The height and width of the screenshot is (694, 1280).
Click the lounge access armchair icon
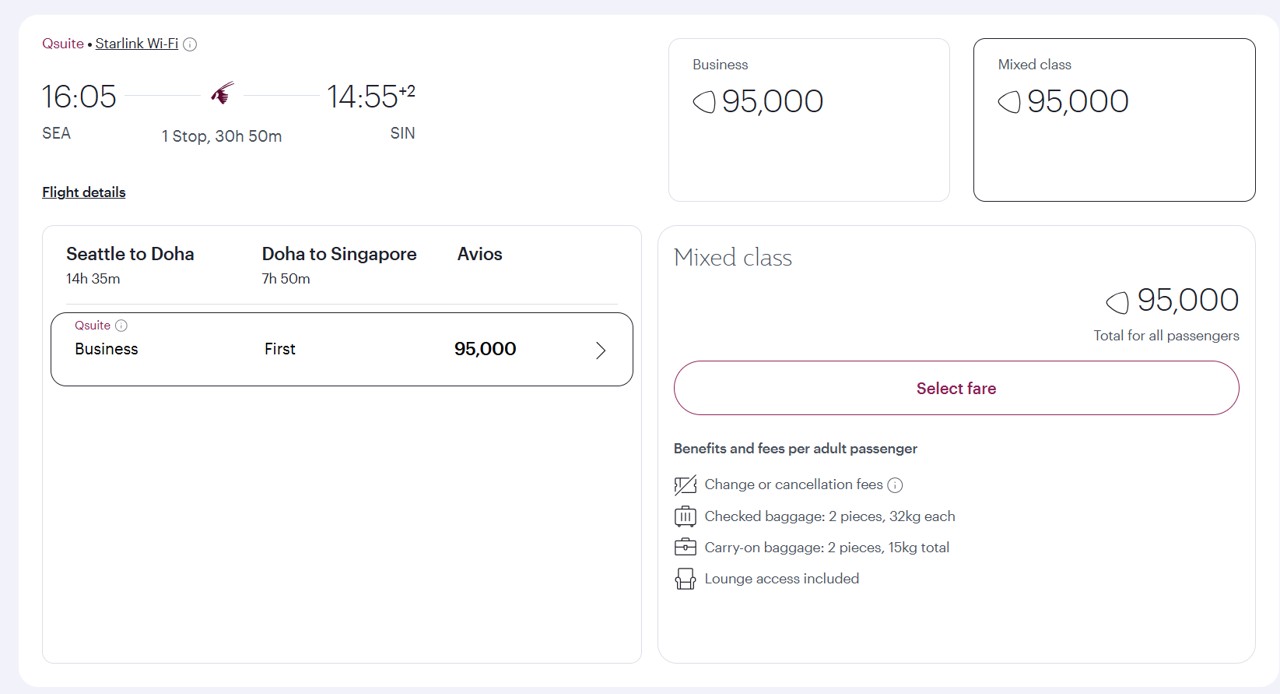click(x=685, y=579)
